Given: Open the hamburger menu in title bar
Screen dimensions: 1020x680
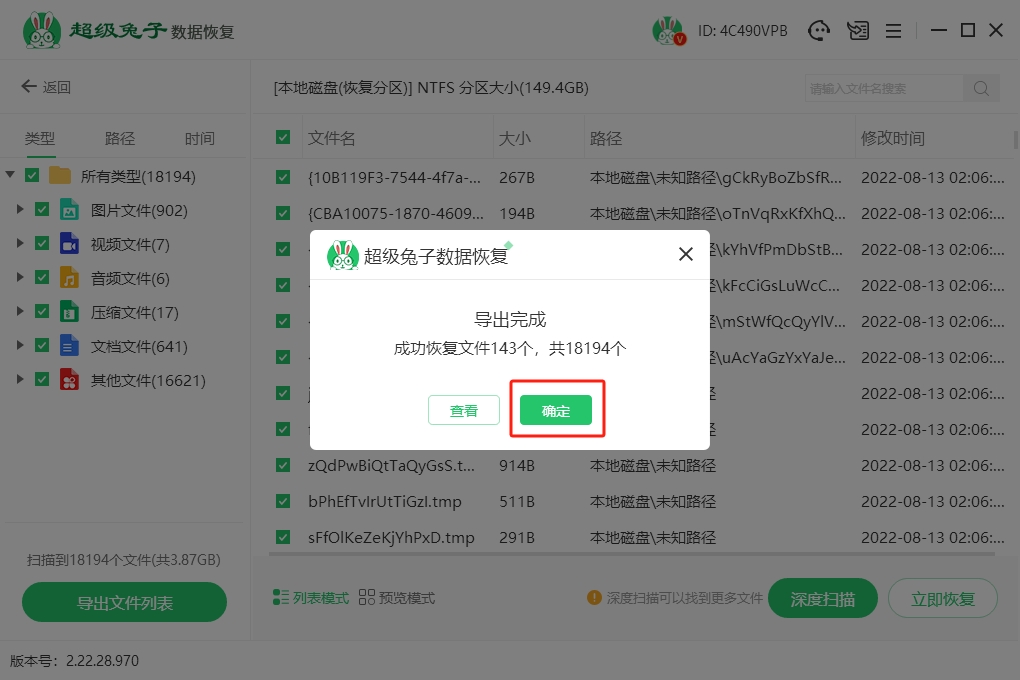Looking at the screenshot, I should [x=894, y=31].
